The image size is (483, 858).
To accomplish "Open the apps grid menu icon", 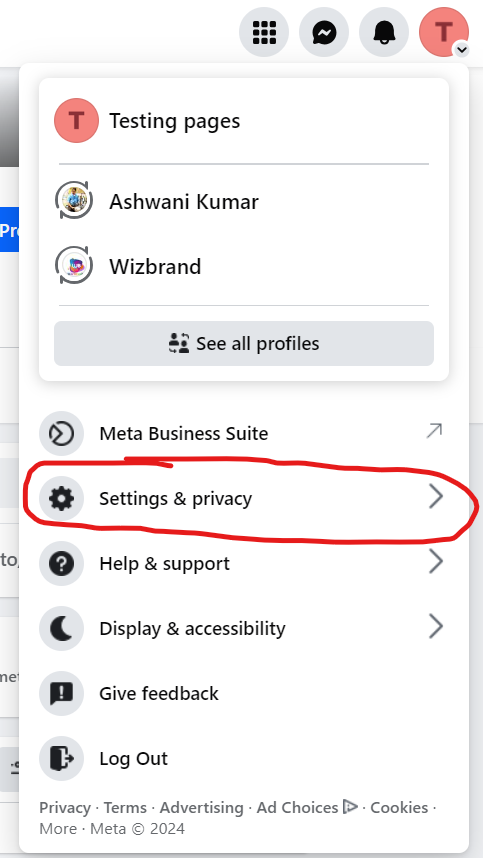I will tap(264, 32).
